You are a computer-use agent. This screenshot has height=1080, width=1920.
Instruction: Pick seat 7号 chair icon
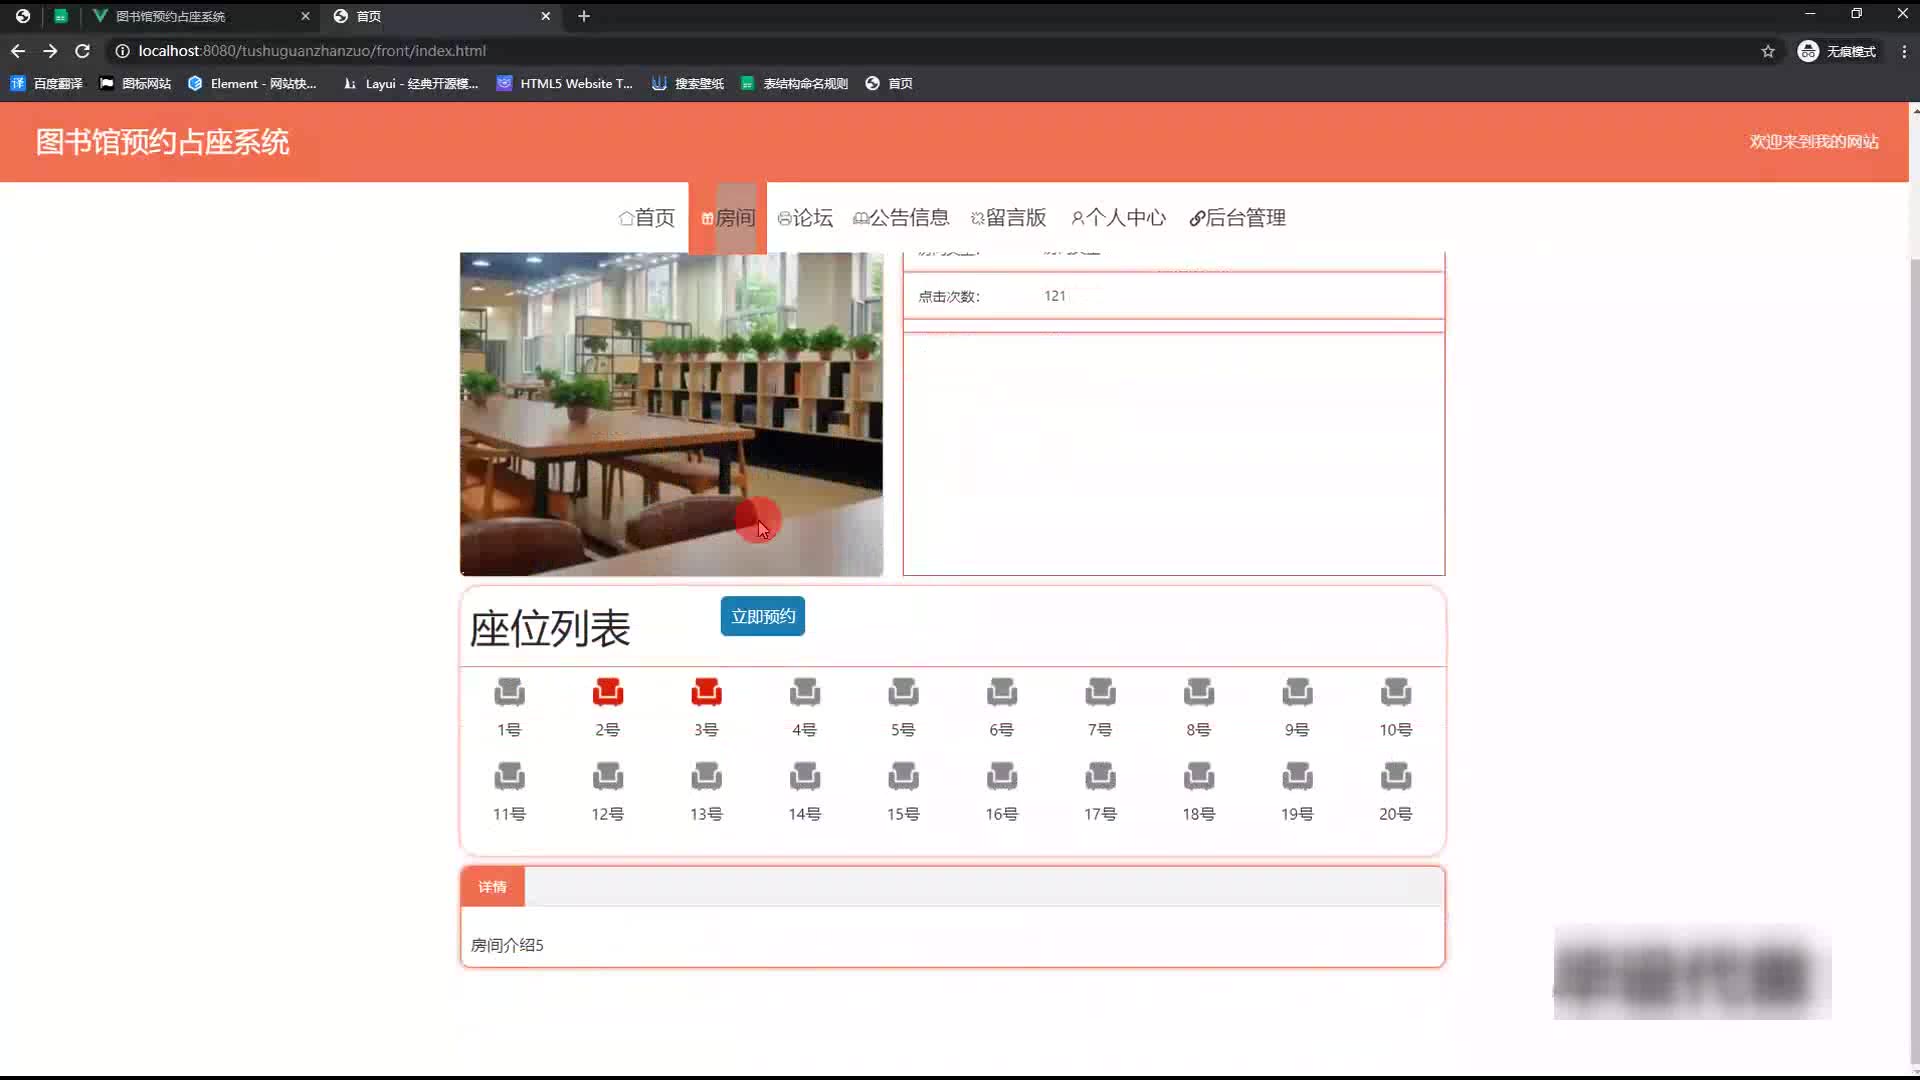click(x=1100, y=692)
